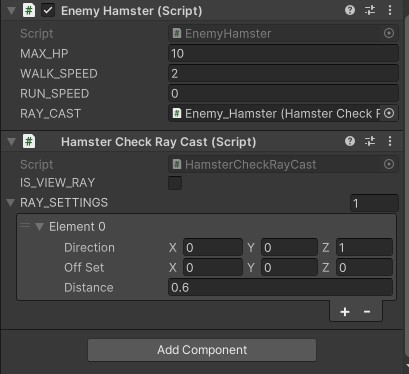The height and width of the screenshot is (374, 409).
Task: Add a new RAY_SETTINGS element with plus
Action: click(345, 312)
